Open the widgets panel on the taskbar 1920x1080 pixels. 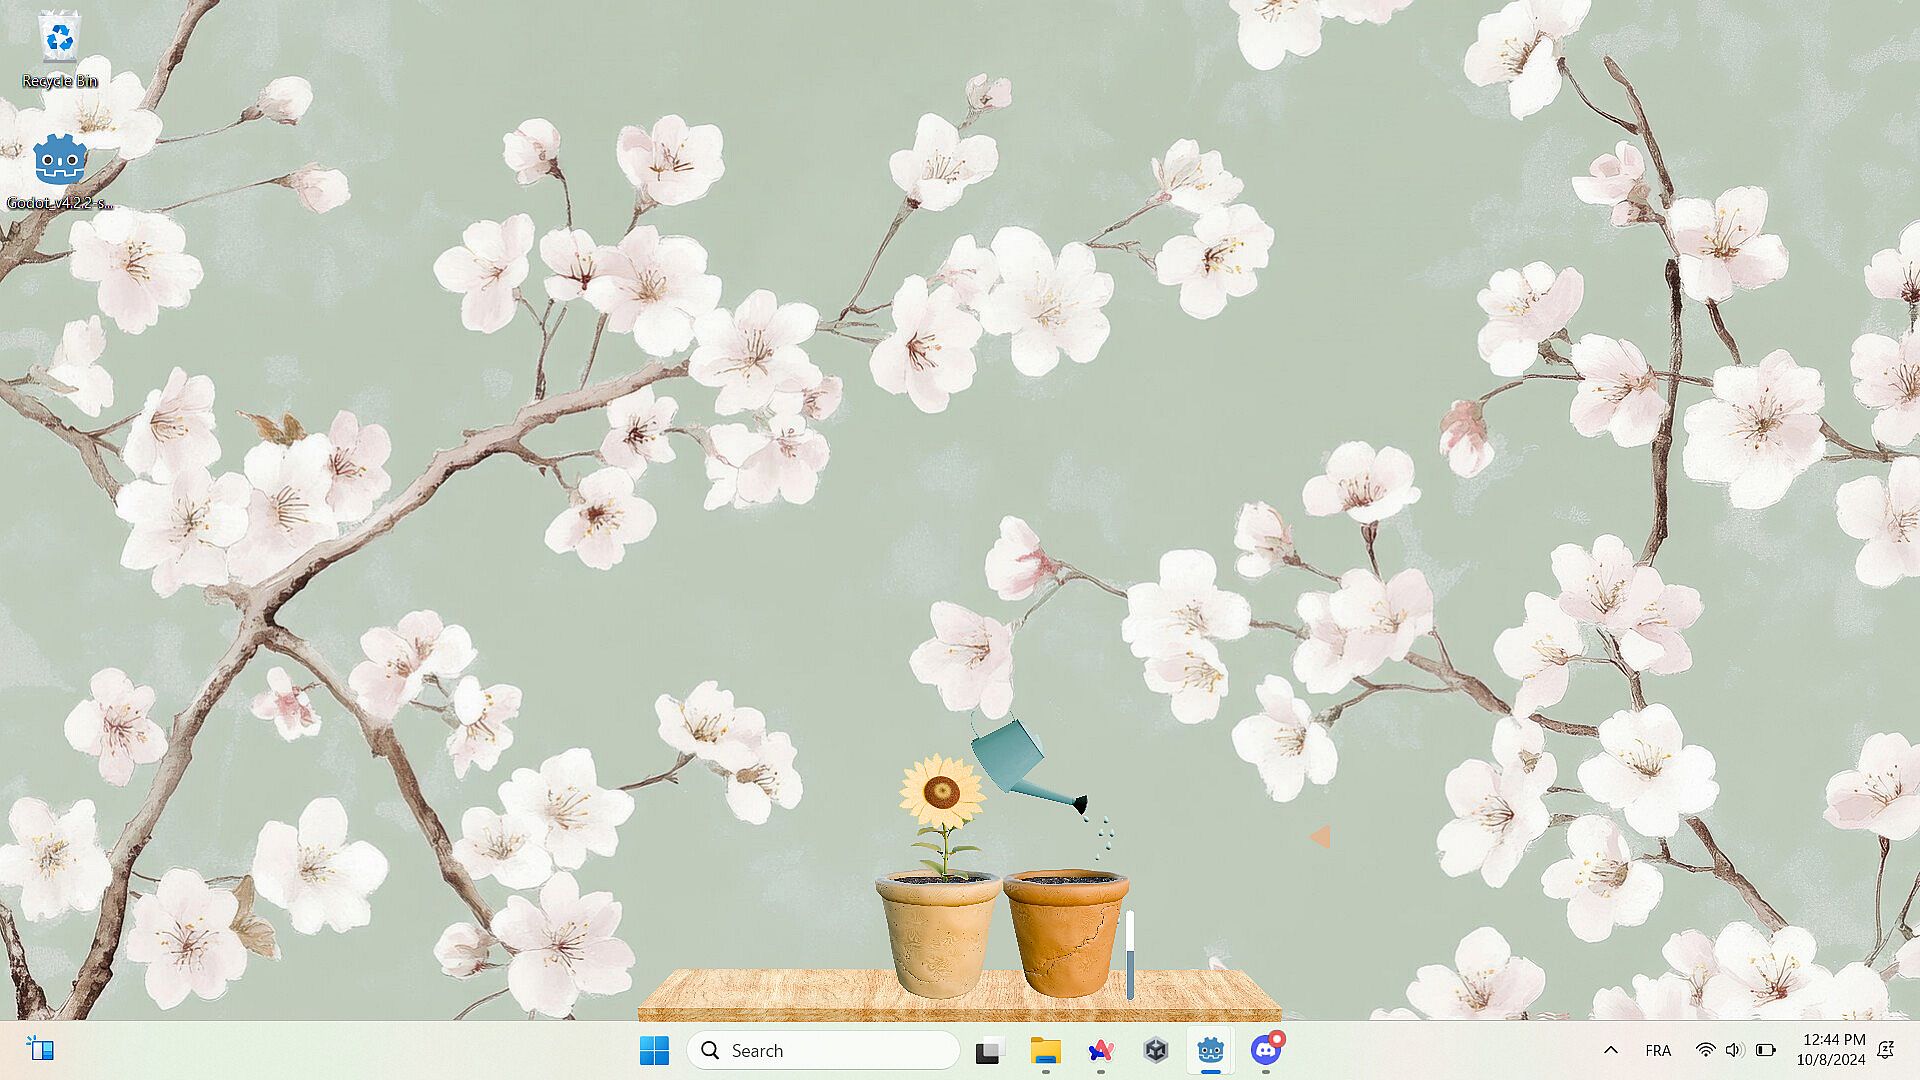tap(40, 1049)
